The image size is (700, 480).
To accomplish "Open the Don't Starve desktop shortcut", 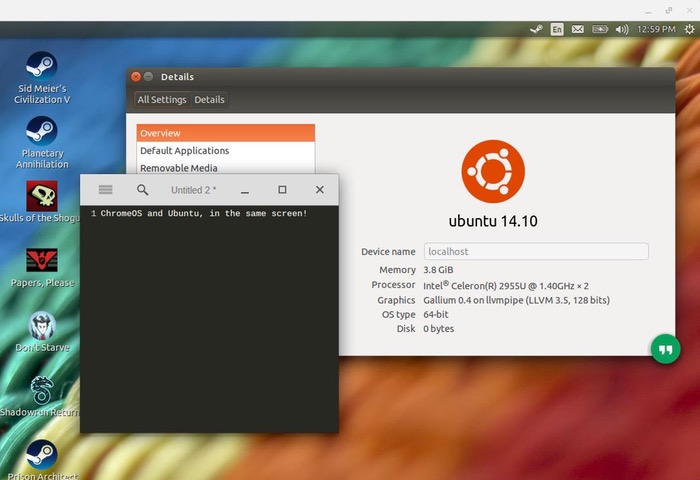I will (41, 326).
